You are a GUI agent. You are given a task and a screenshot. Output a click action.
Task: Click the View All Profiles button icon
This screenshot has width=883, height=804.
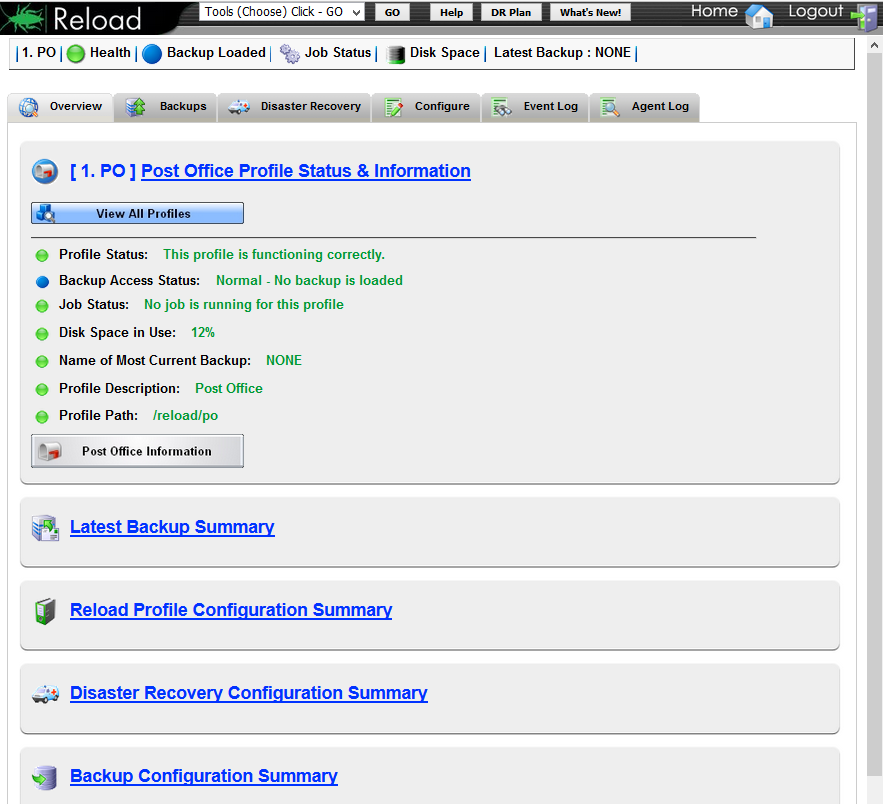coord(45,213)
